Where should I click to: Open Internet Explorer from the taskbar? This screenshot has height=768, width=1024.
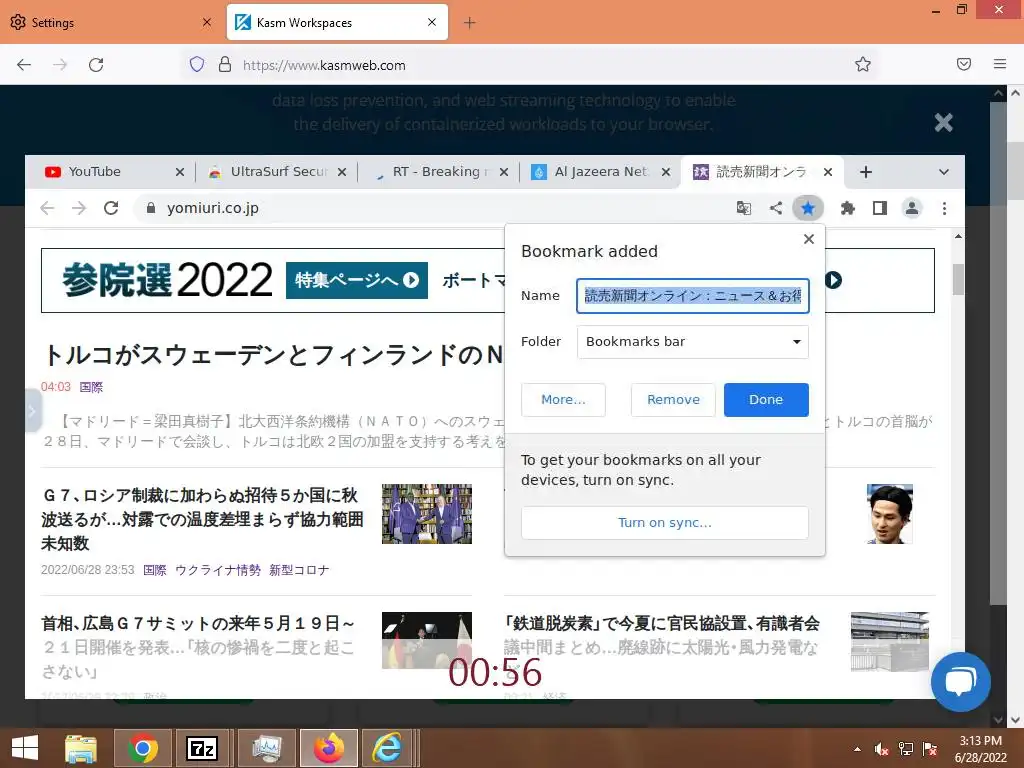(x=388, y=748)
